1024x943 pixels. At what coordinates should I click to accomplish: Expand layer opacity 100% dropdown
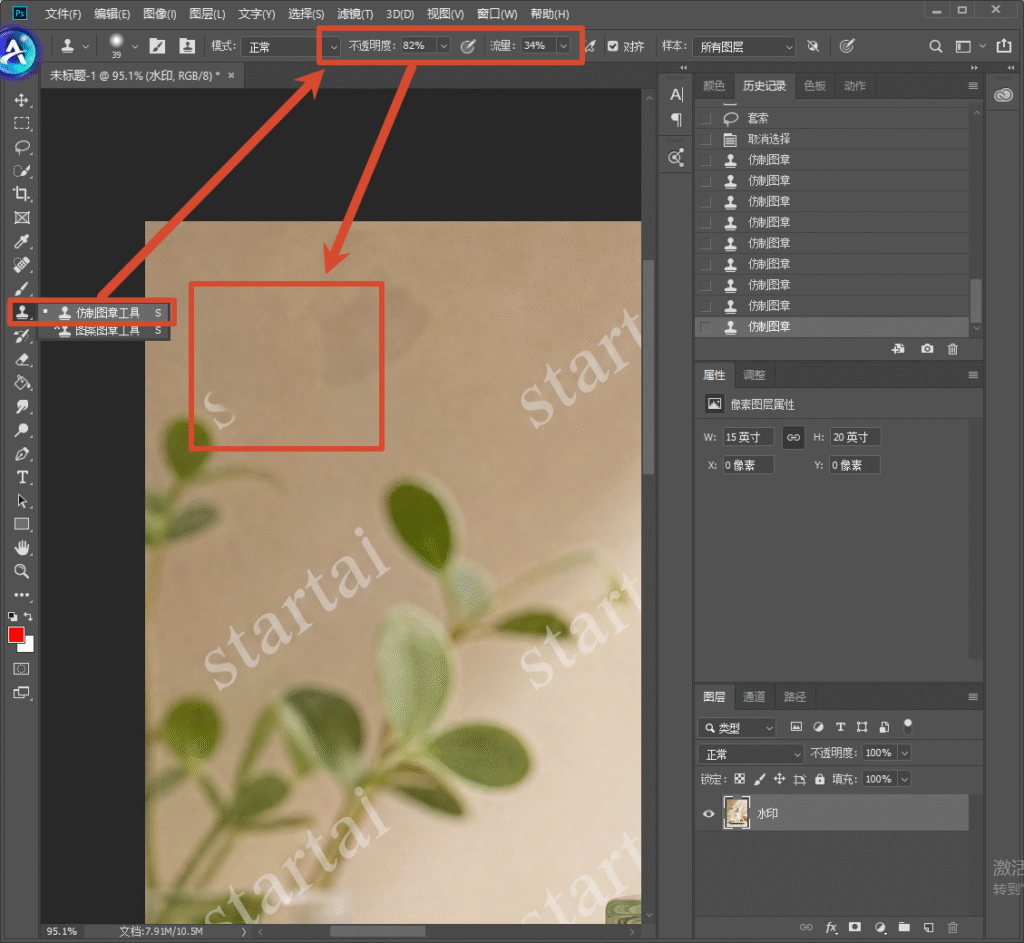coord(904,753)
